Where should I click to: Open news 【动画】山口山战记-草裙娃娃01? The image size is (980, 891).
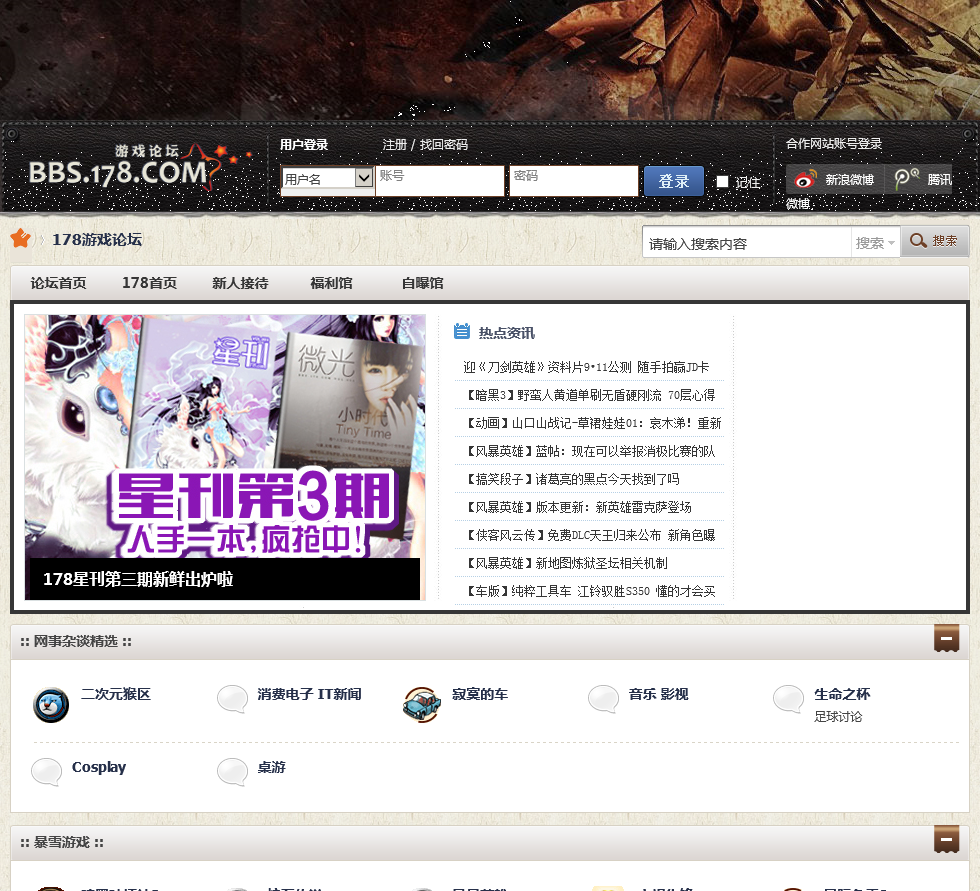592,423
